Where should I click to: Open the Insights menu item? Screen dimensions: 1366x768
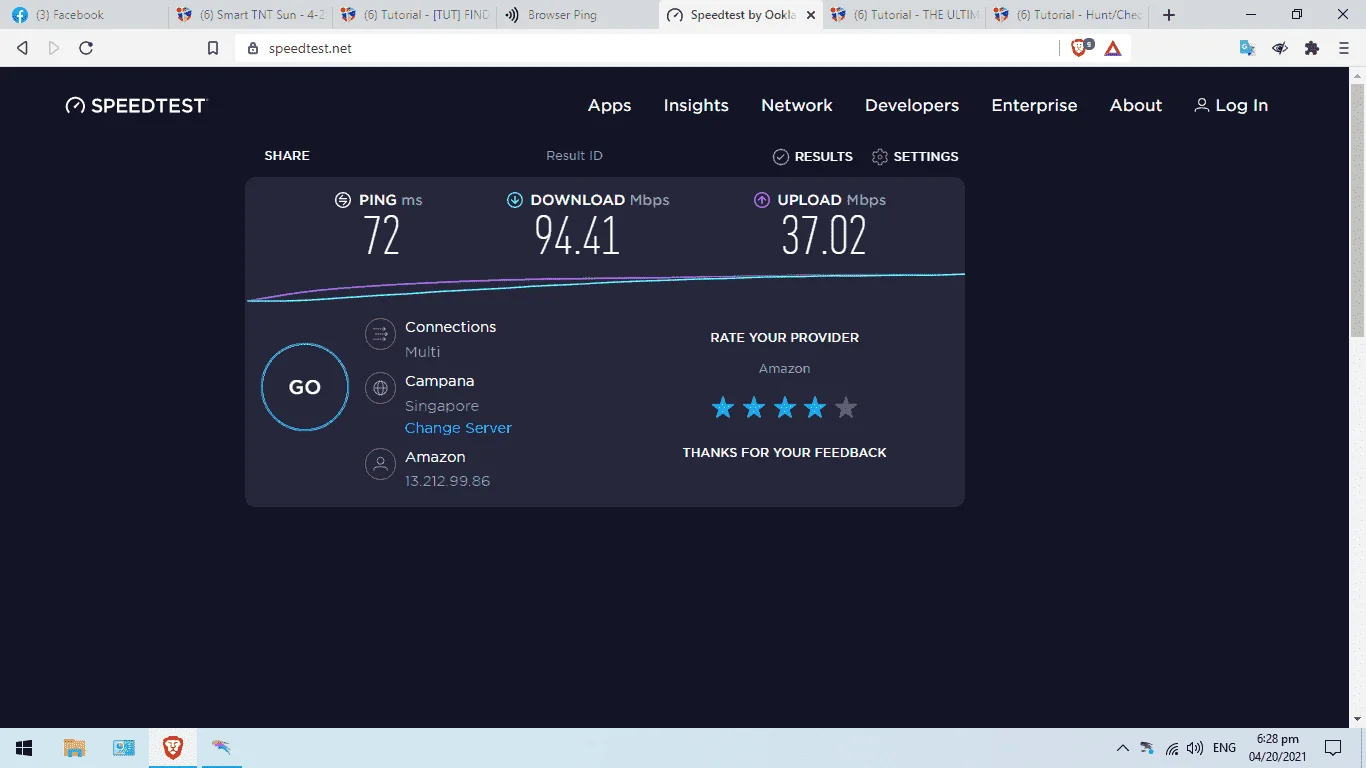coord(696,105)
